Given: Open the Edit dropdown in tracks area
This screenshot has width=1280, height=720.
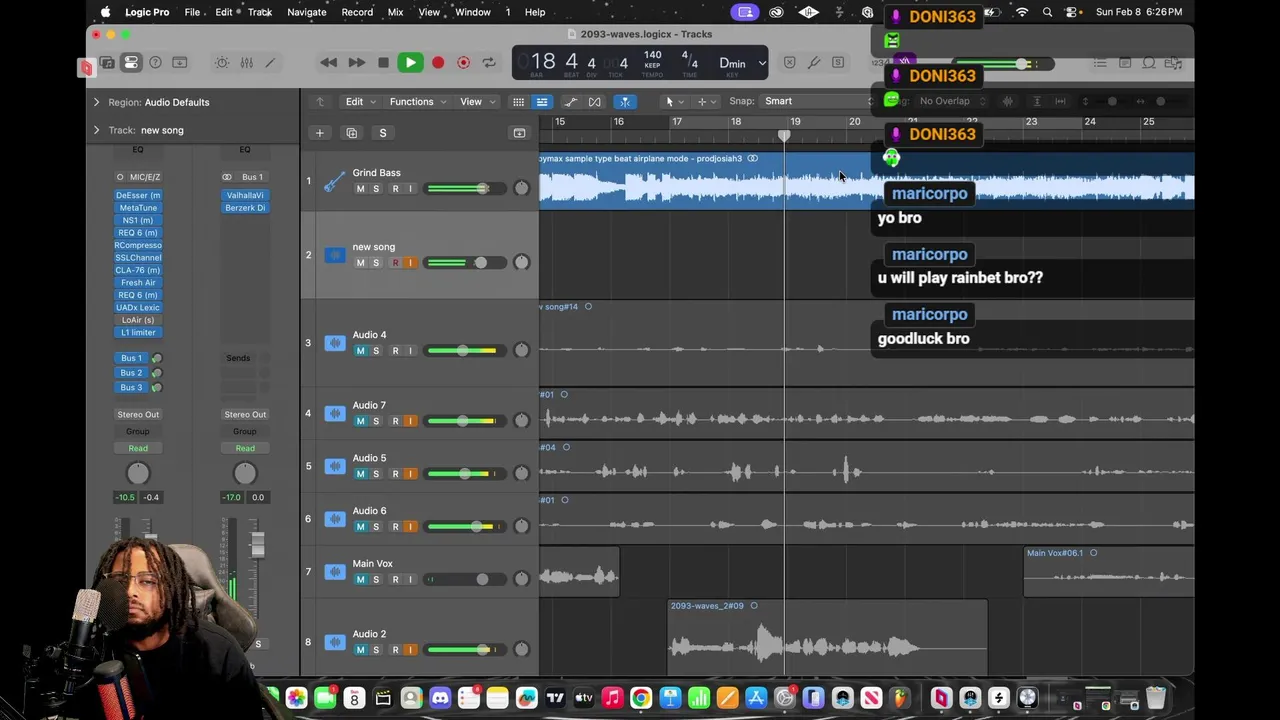Looking at the screenshot, I should tap(359, 101).
